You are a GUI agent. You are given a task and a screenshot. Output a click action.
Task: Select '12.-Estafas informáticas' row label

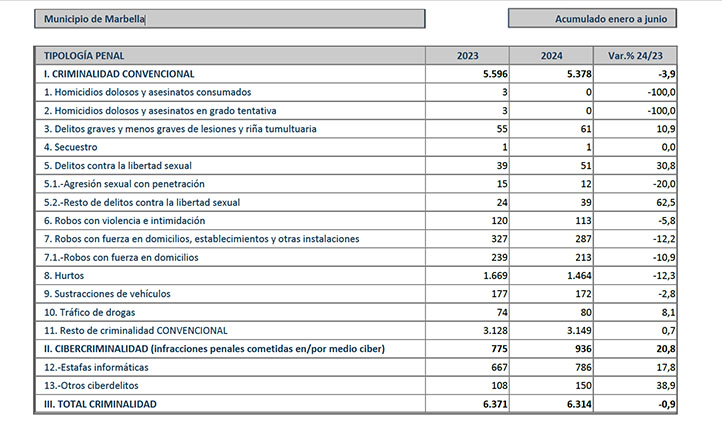pos(96,367)
